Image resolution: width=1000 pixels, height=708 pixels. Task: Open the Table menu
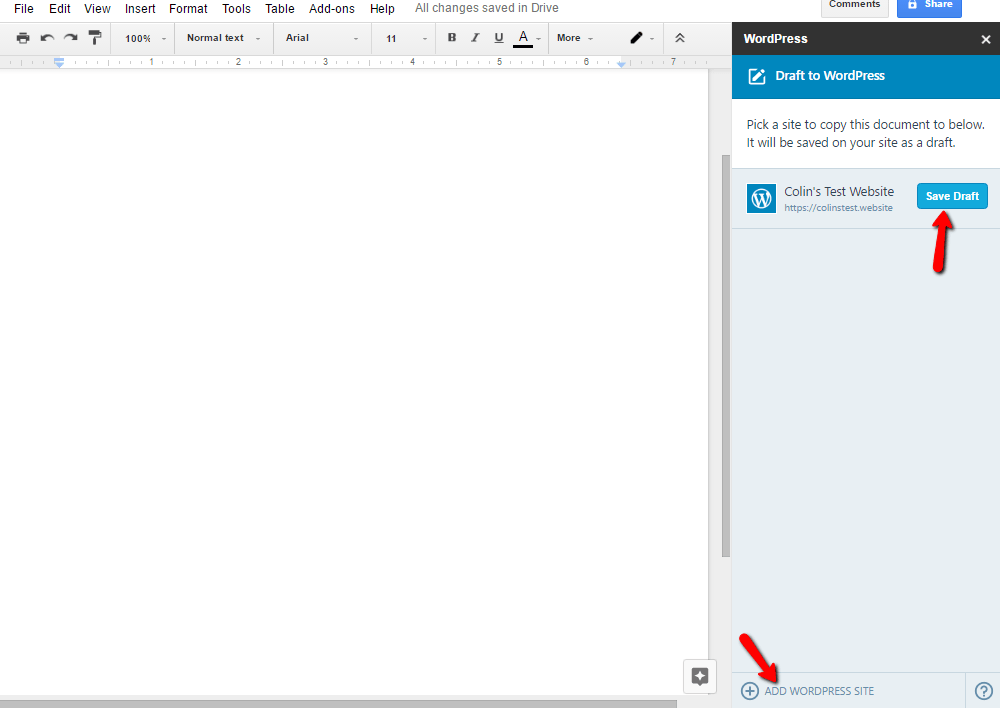click(x=280, y=9)
